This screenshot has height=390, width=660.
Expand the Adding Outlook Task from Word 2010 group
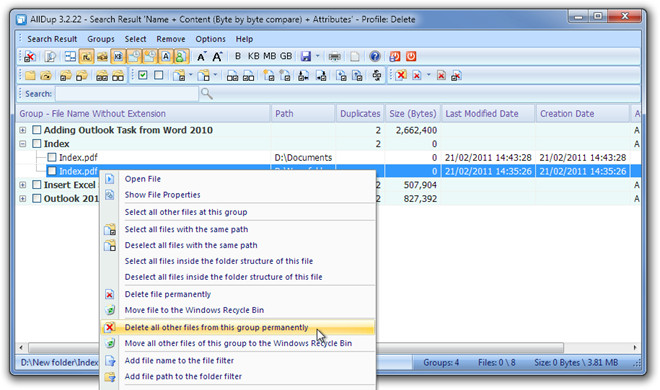pyautogui.click(x=23, y=130)
